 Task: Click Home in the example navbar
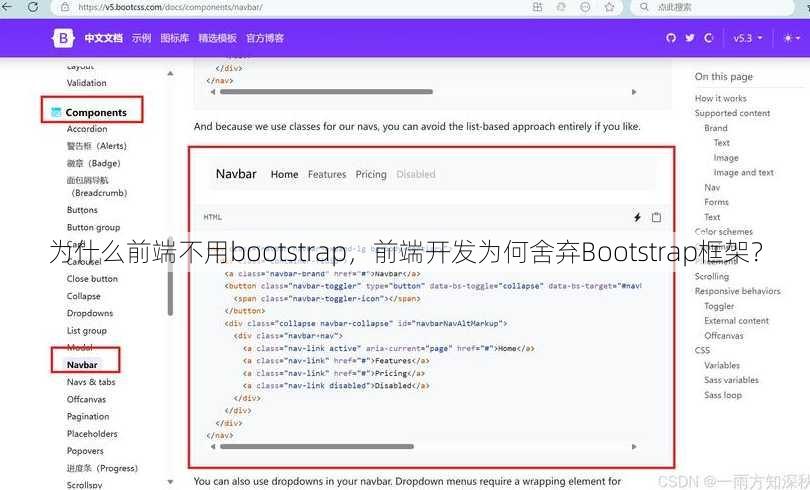(x=284, y=175)
